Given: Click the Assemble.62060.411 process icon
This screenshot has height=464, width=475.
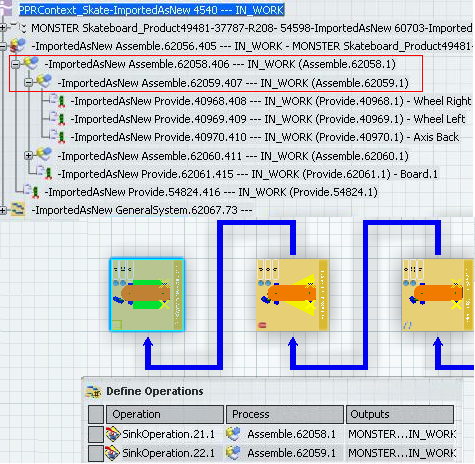Looking at the screenshot, I should [44, 155].
